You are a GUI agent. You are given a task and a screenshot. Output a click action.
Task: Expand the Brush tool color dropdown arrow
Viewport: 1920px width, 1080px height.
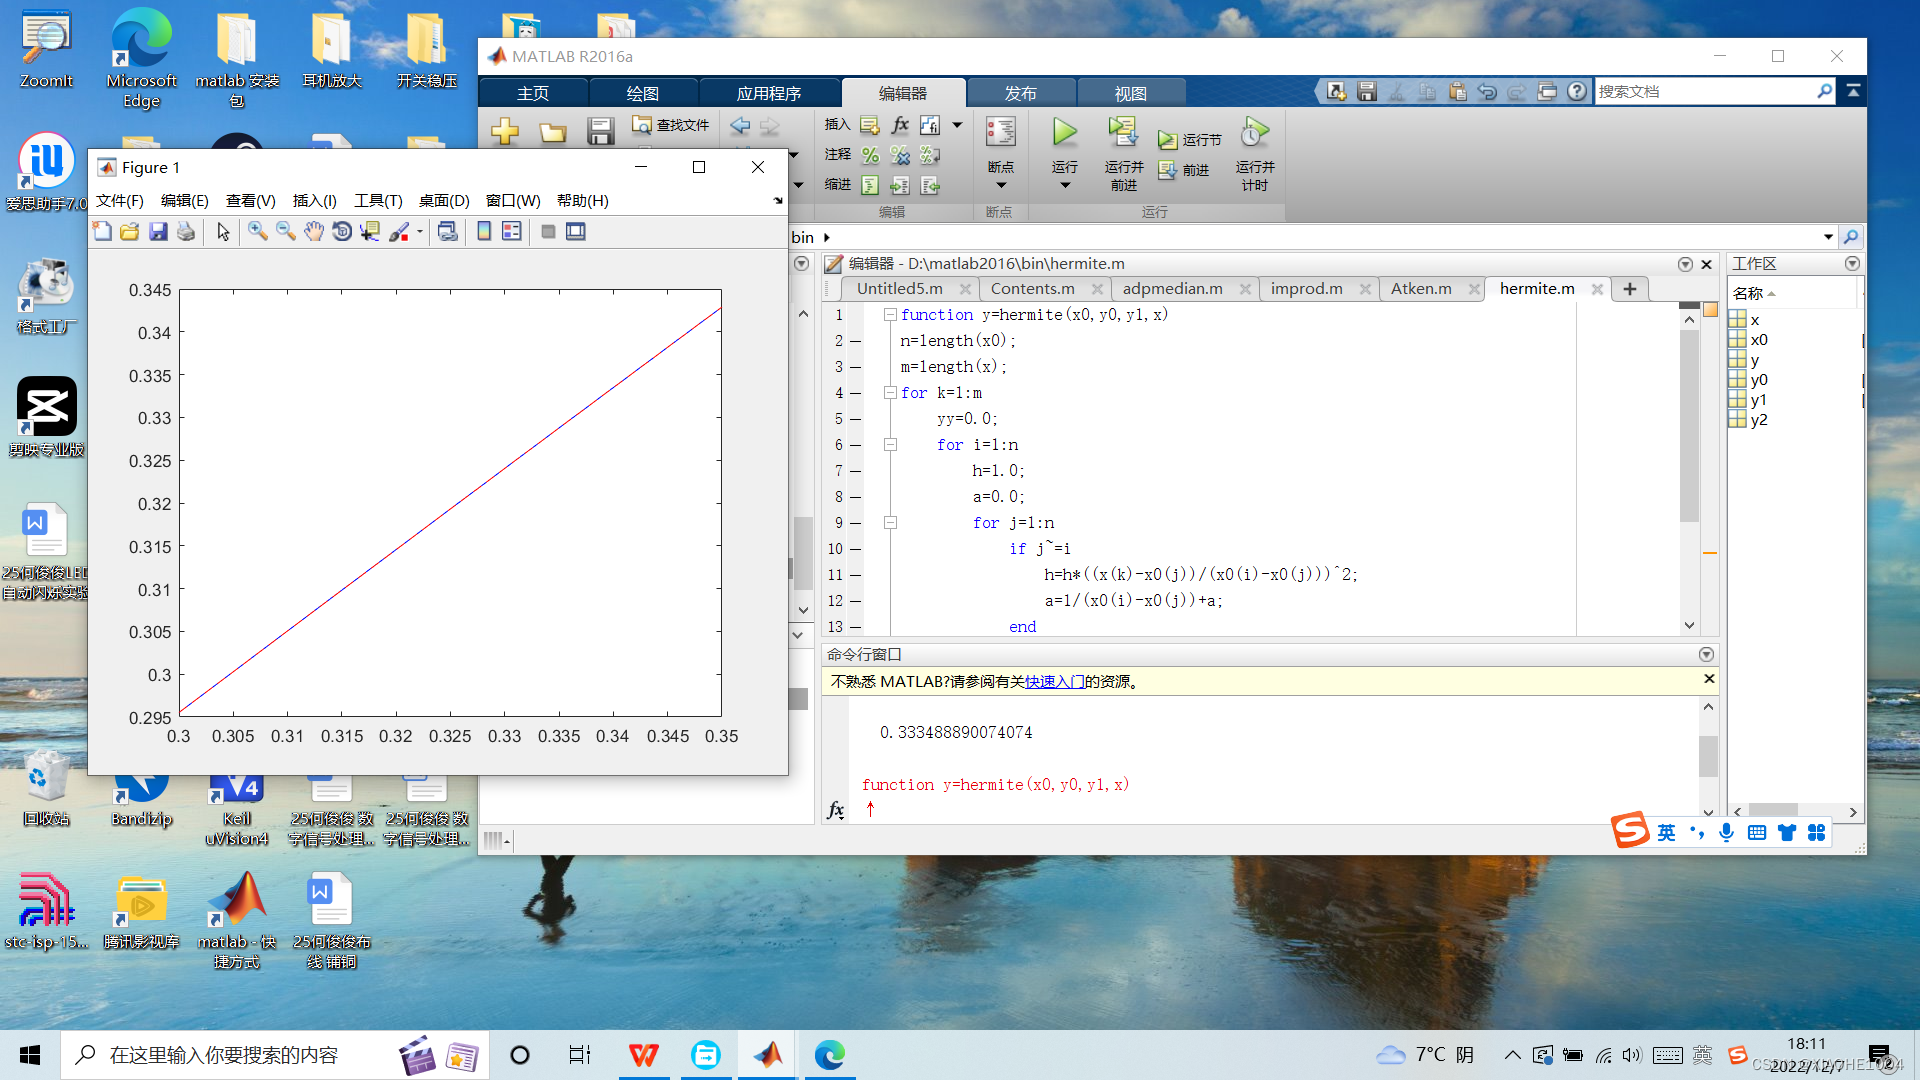pyautogui.click(x=420, y=232)
